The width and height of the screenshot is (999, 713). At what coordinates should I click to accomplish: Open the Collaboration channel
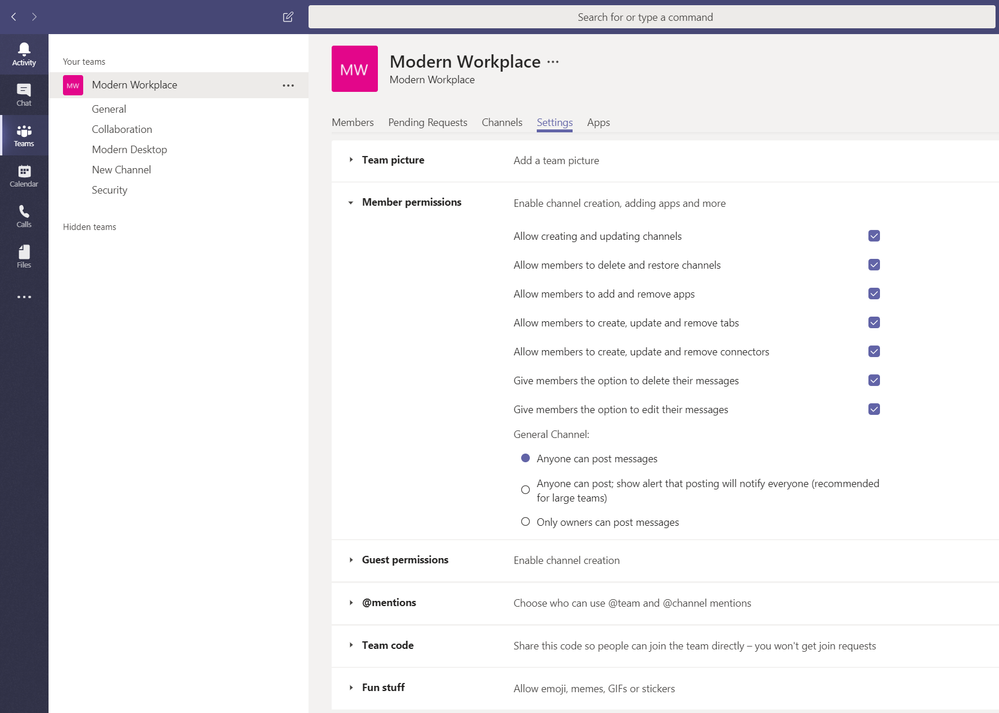tap(122, 129)
